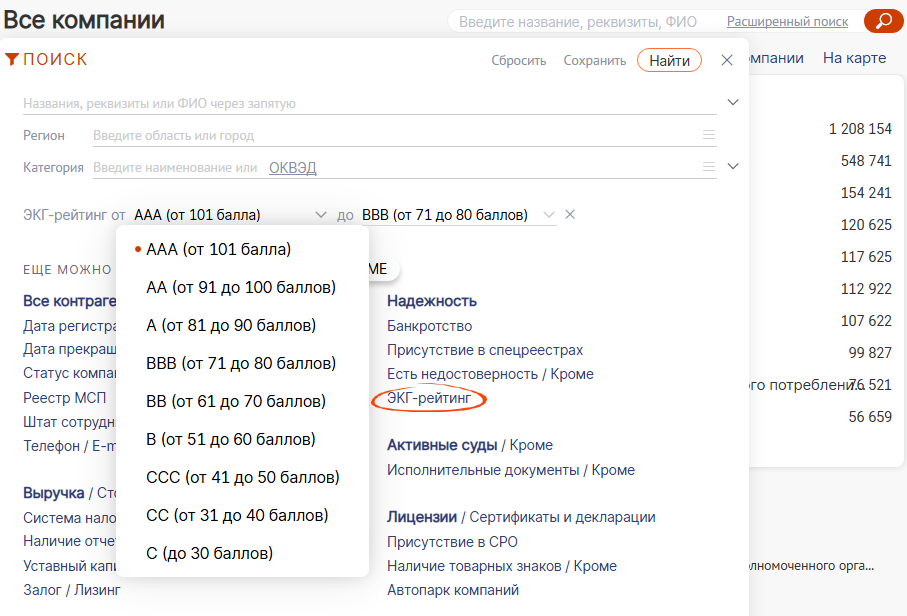Click Кроме next to Исполнительные документы

pos(613,470)
